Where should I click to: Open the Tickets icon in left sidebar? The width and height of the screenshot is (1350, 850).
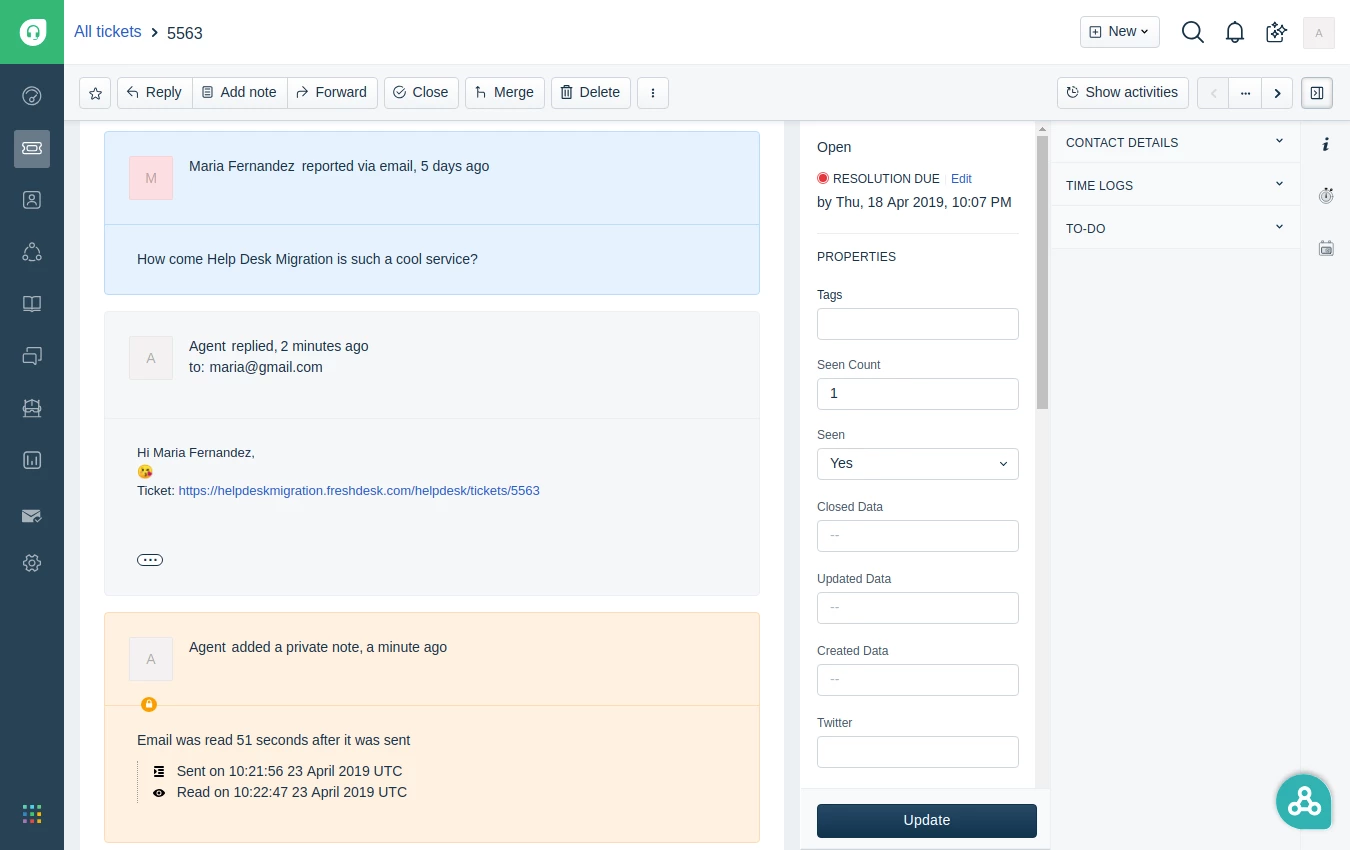point(32,148)
